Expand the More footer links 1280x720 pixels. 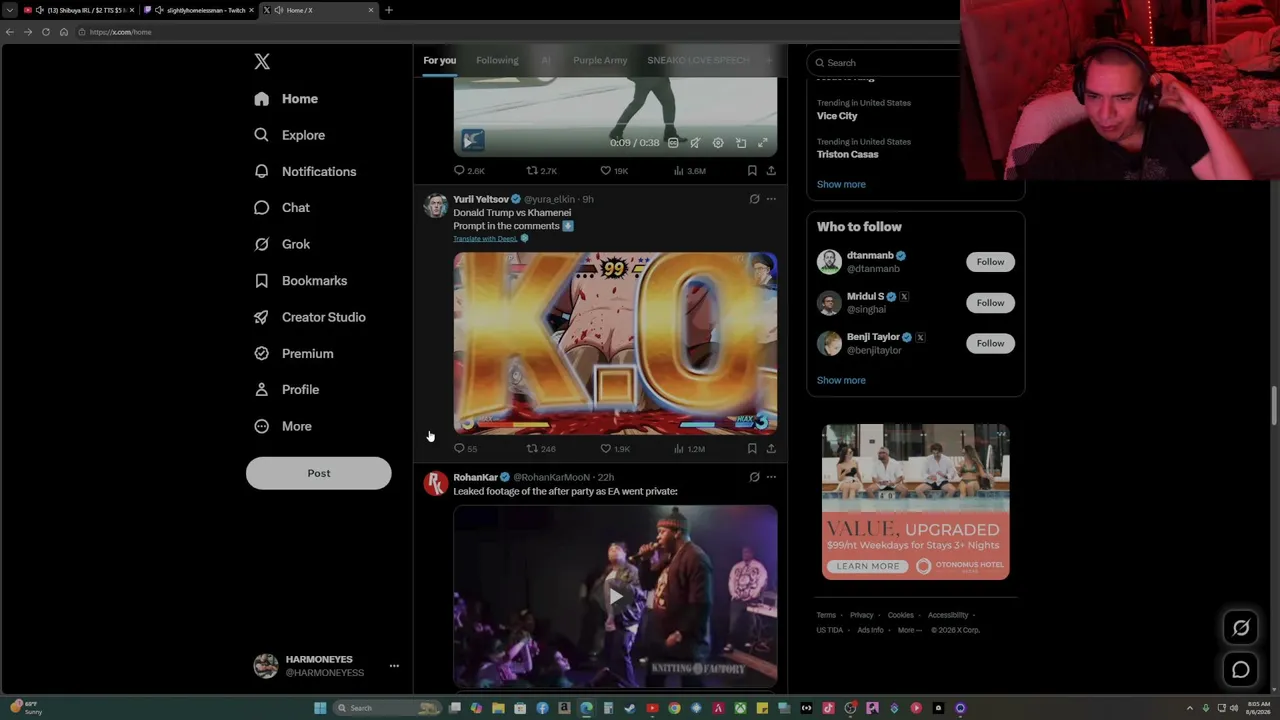910,630
